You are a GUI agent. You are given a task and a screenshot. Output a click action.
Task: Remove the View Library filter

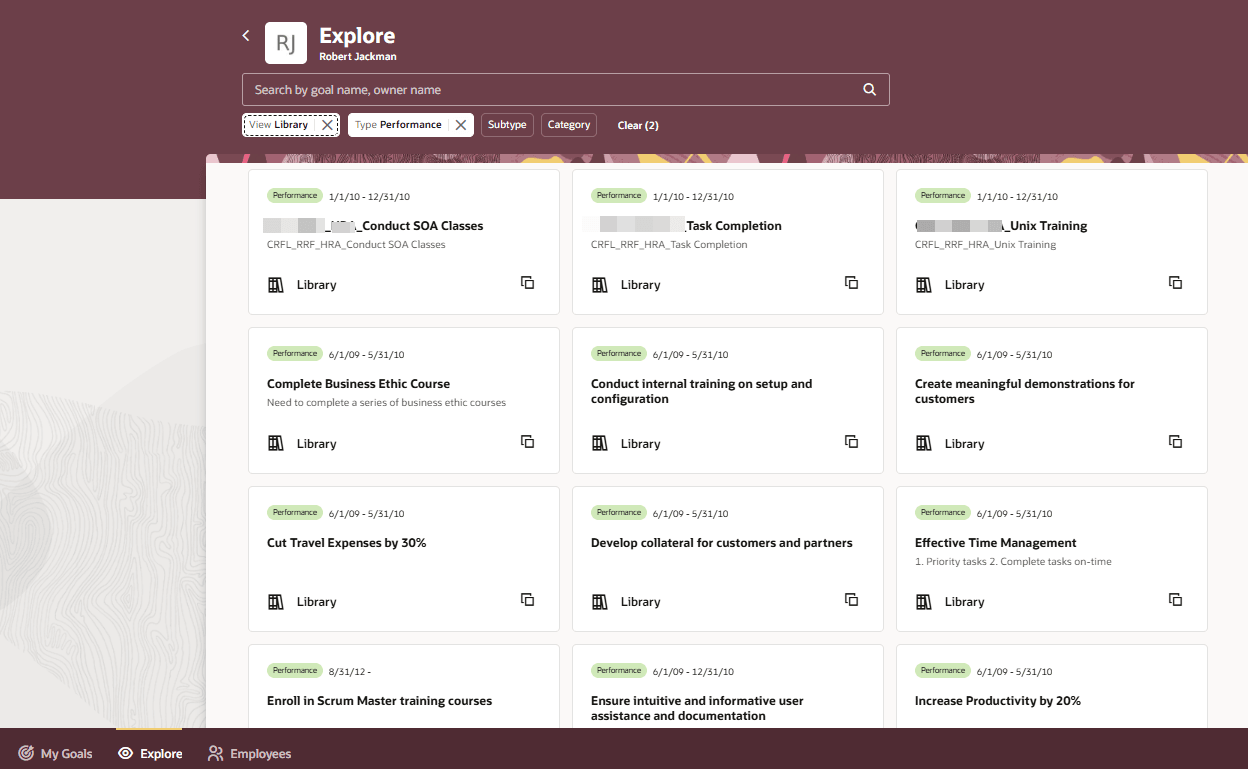pyautogui.click(x=328, y=124)
